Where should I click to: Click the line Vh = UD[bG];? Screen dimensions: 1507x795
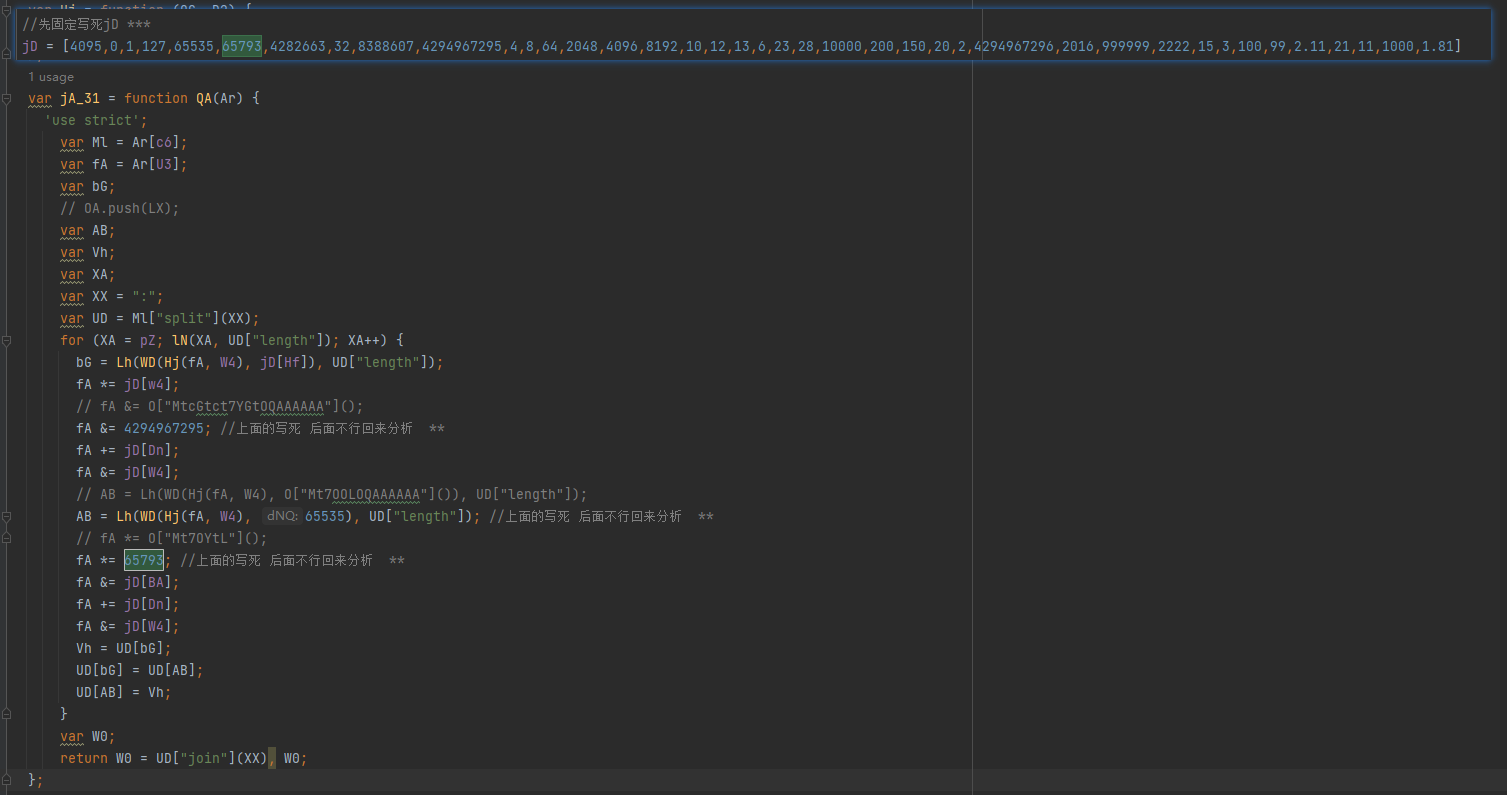pyautogui.click(x=124, y=648)
